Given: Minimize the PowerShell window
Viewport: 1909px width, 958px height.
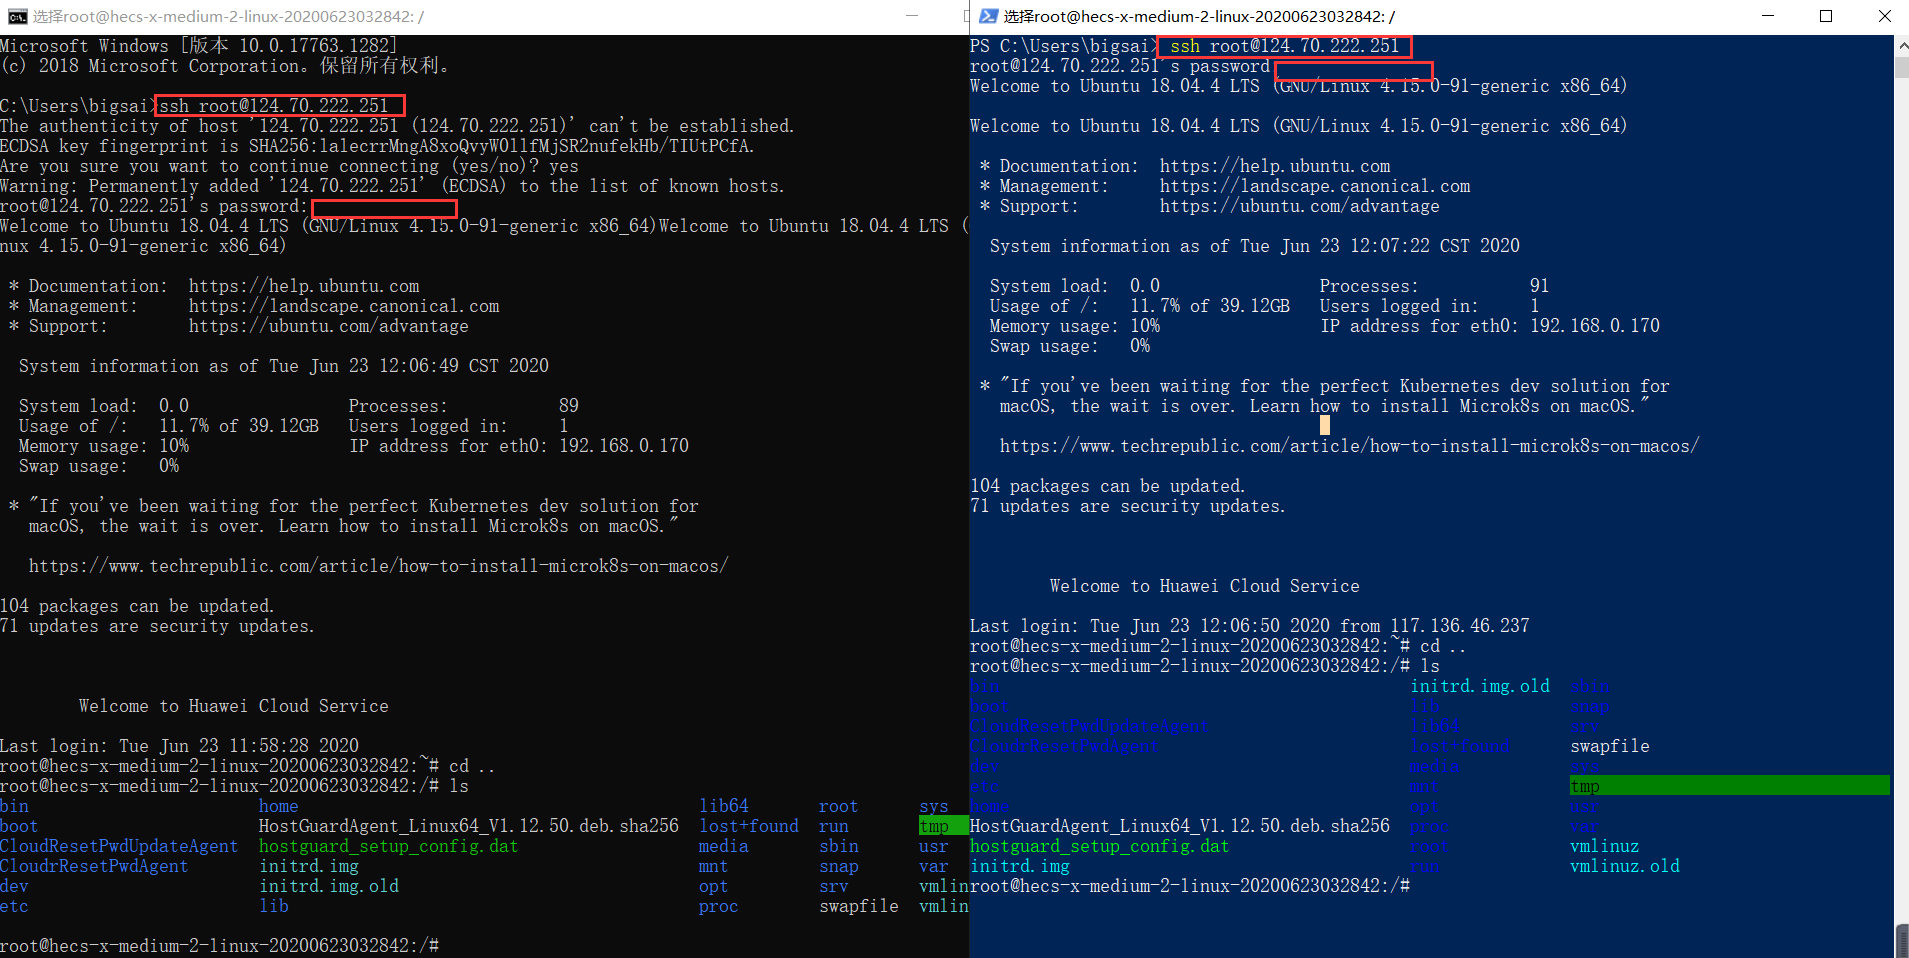Looking at the screenshot, I should tap(1768, 16).
